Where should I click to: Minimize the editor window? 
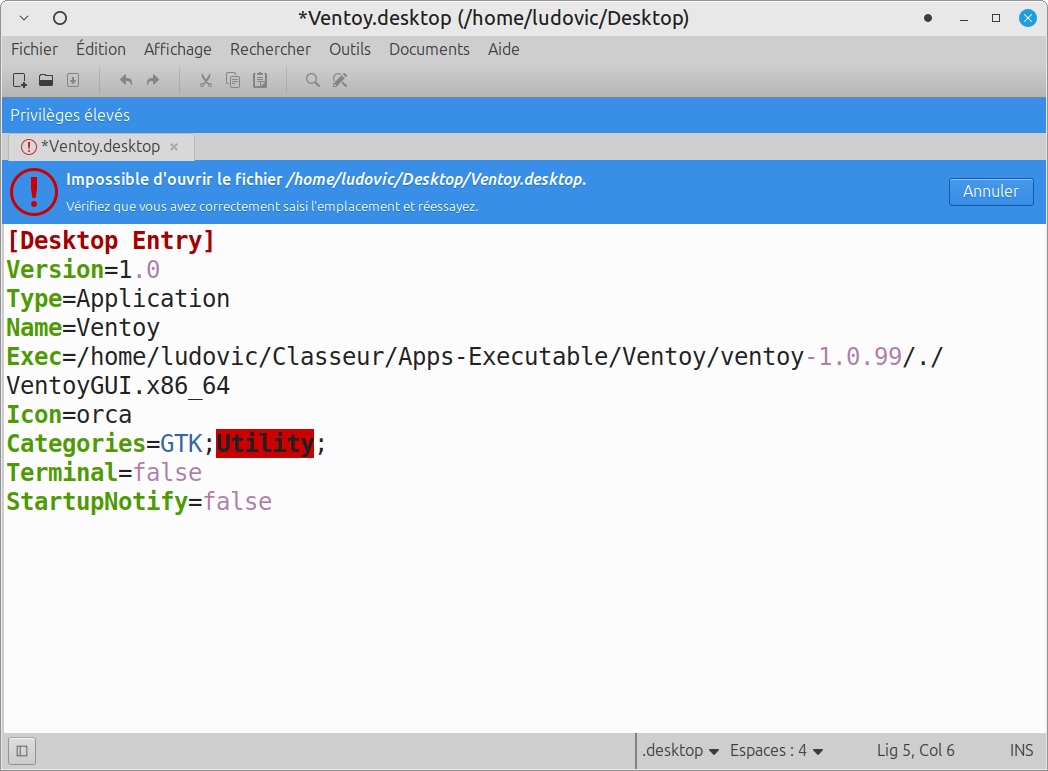click(x=964, y=19)
